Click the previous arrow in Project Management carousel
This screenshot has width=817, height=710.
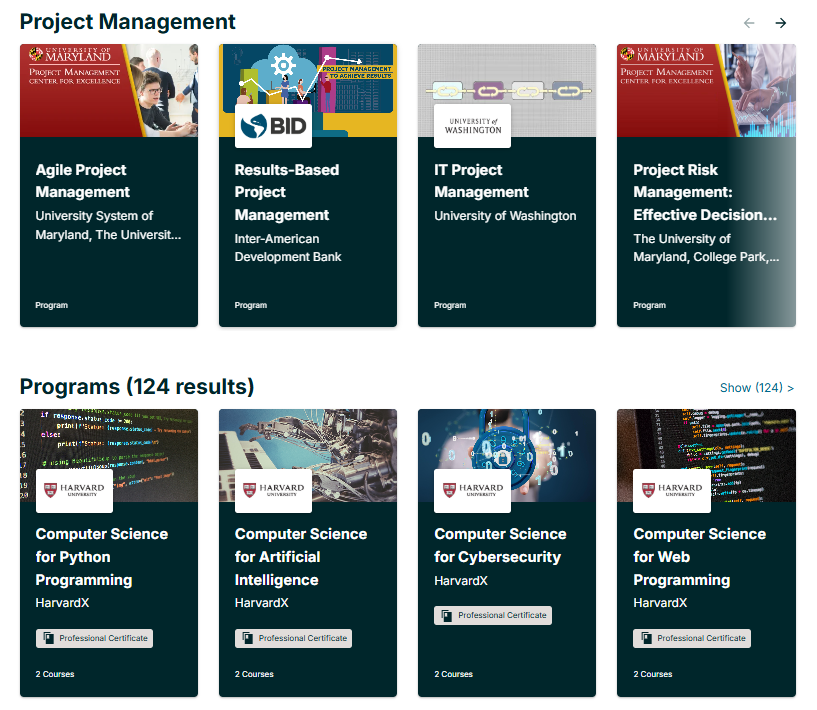point(749,23)
